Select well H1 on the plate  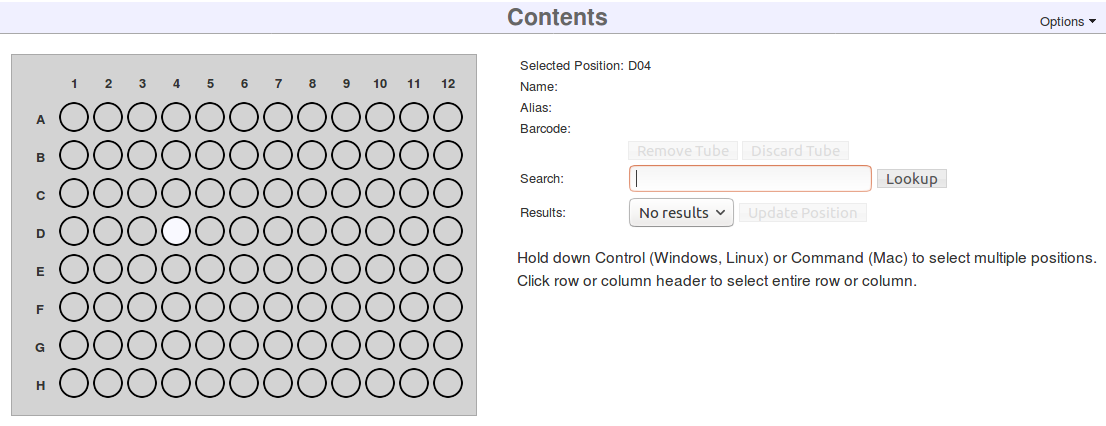[x=74, y=383]
